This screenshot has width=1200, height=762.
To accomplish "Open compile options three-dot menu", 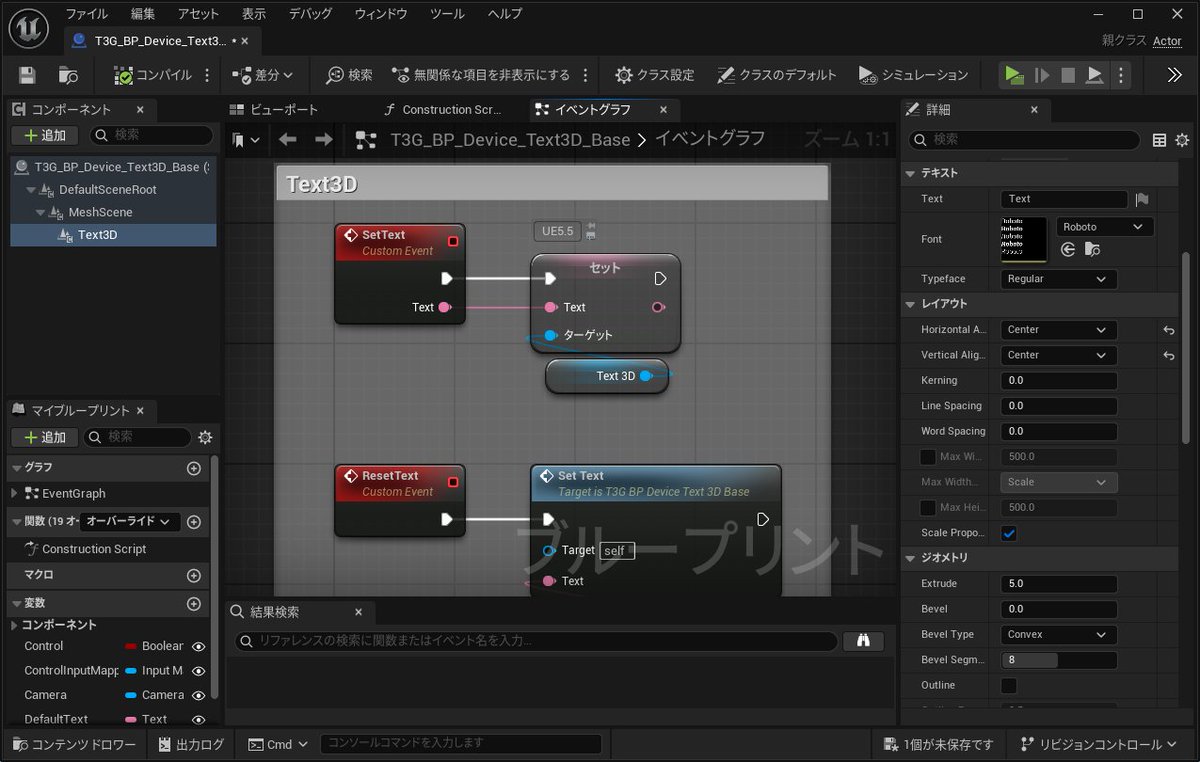I will point(207,75).
